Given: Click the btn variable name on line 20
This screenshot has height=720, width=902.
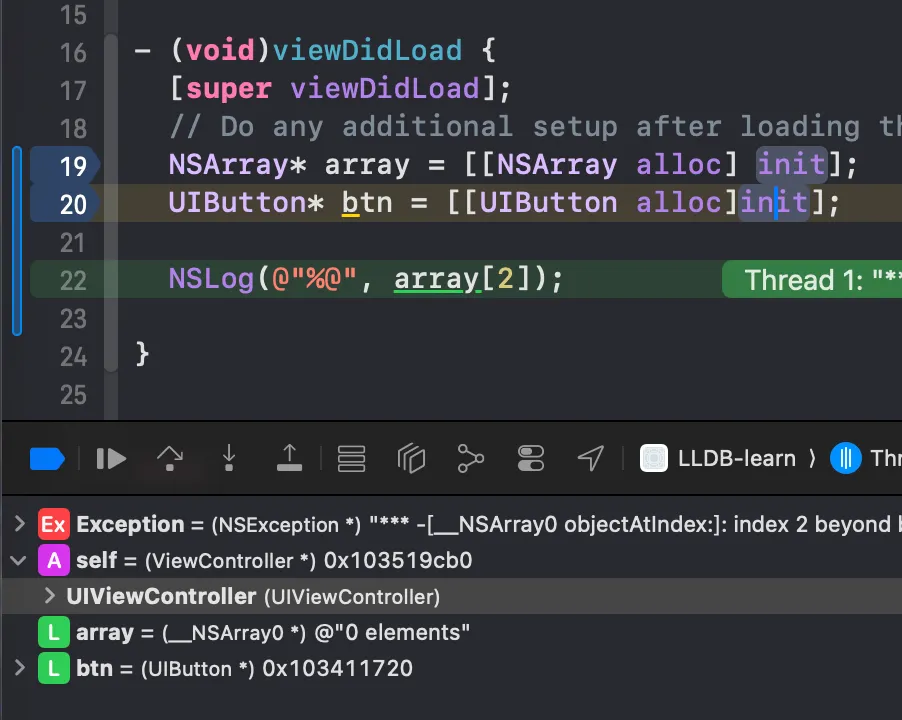Looking at the screenshot, I should (x=367, y=202).
